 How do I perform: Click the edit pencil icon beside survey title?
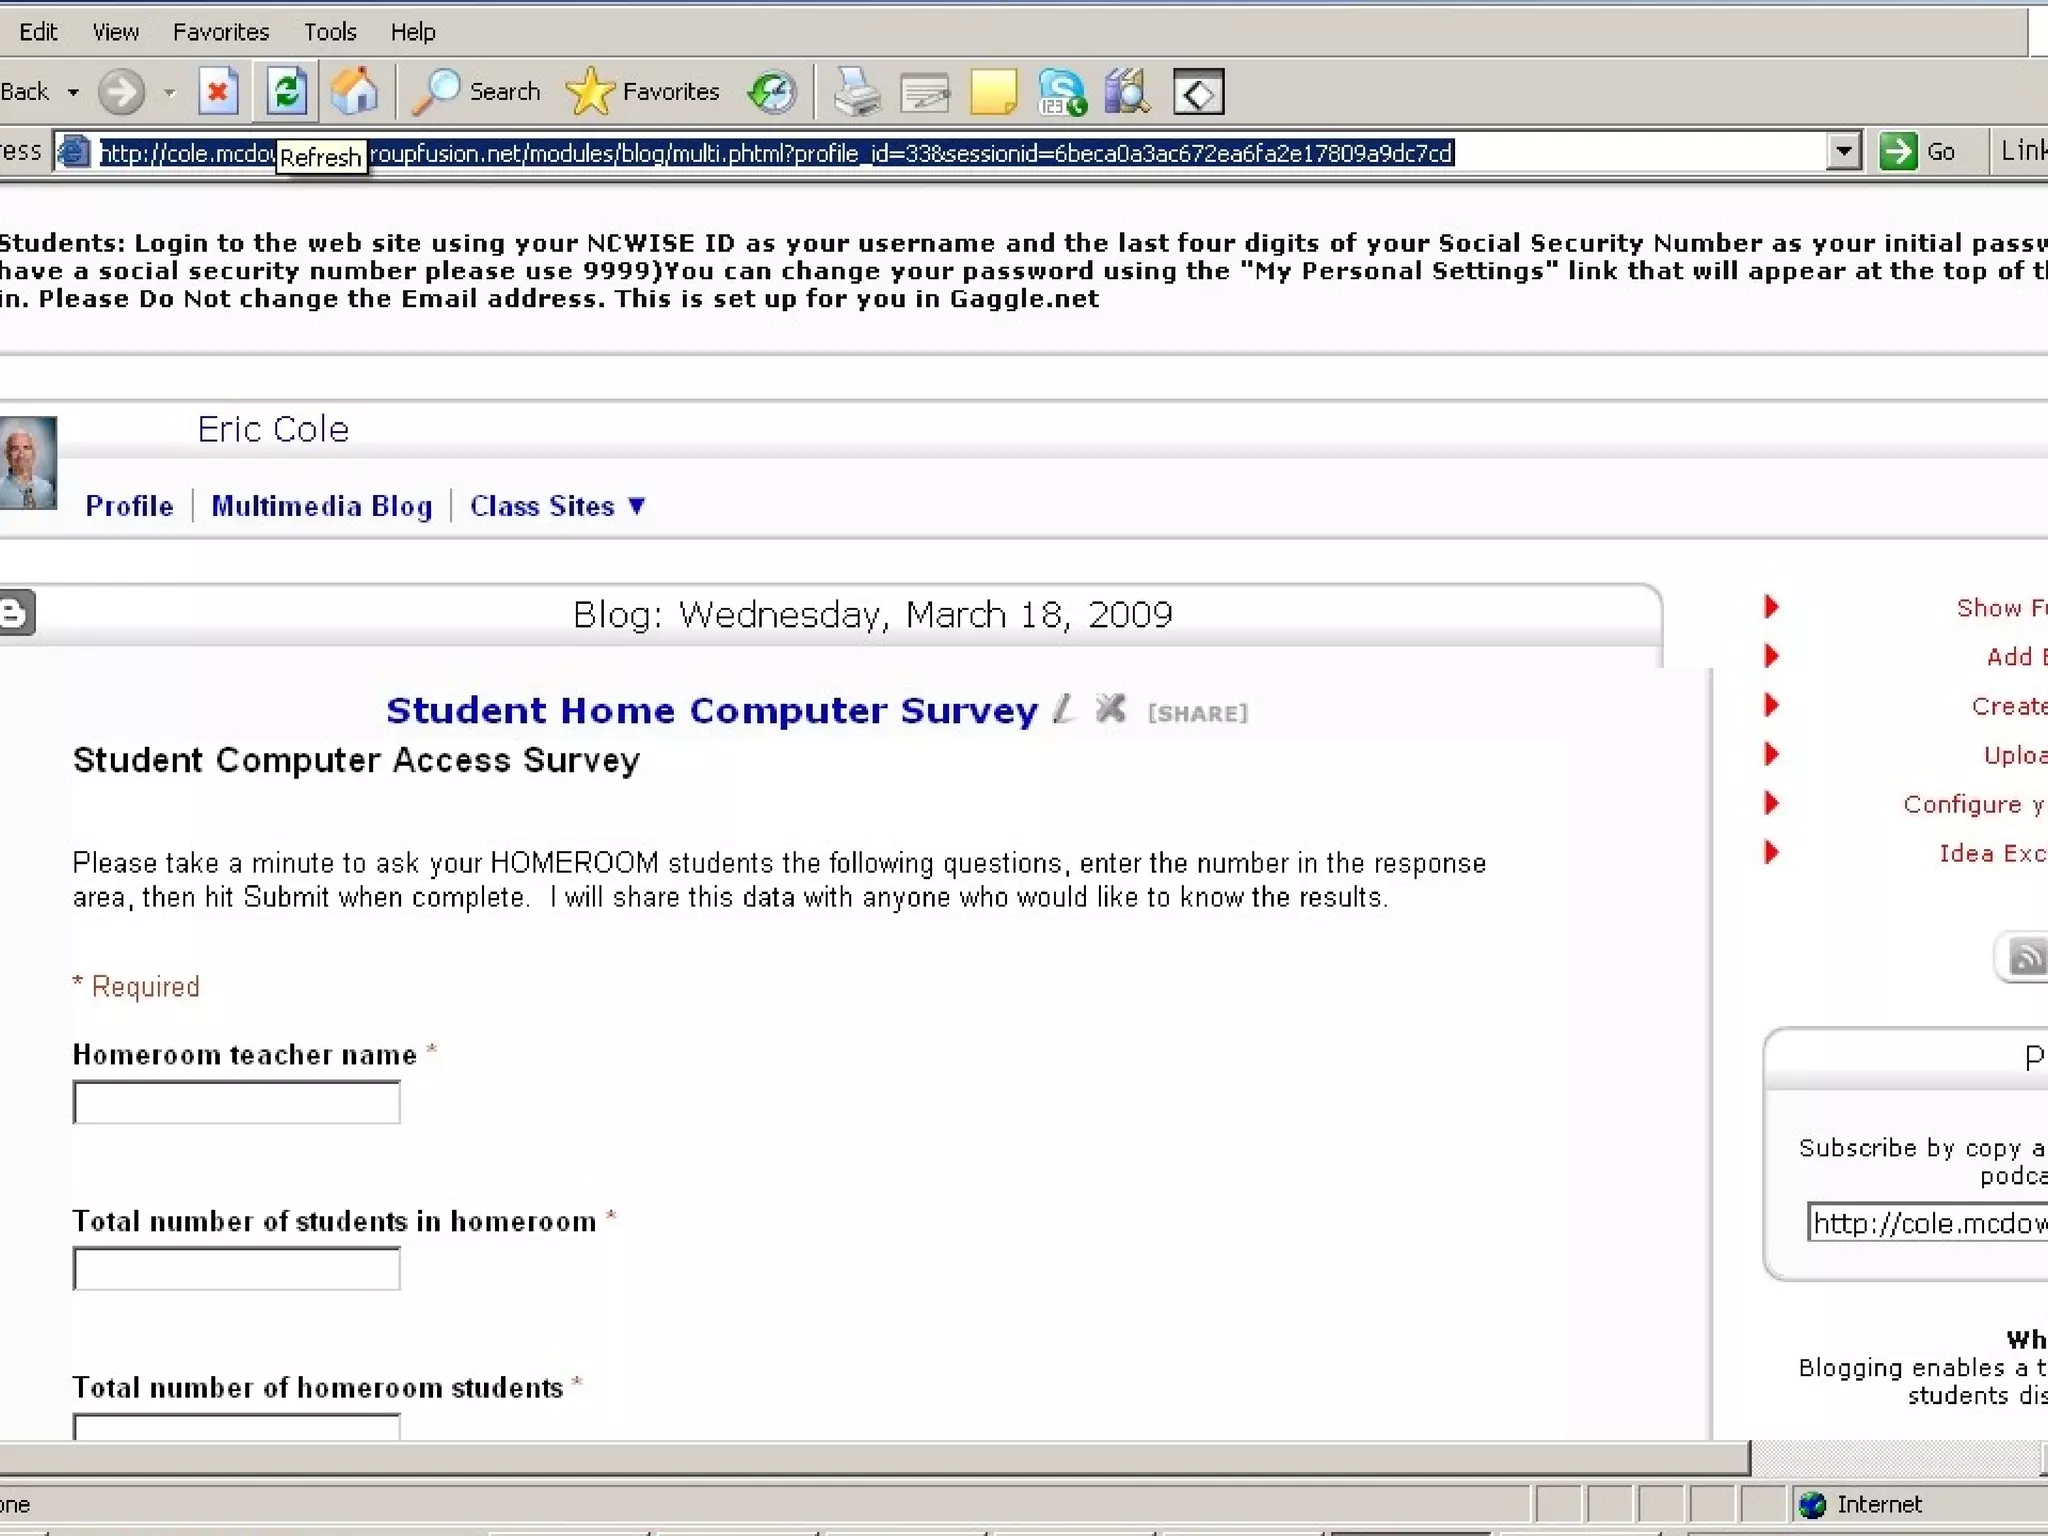1064,709
